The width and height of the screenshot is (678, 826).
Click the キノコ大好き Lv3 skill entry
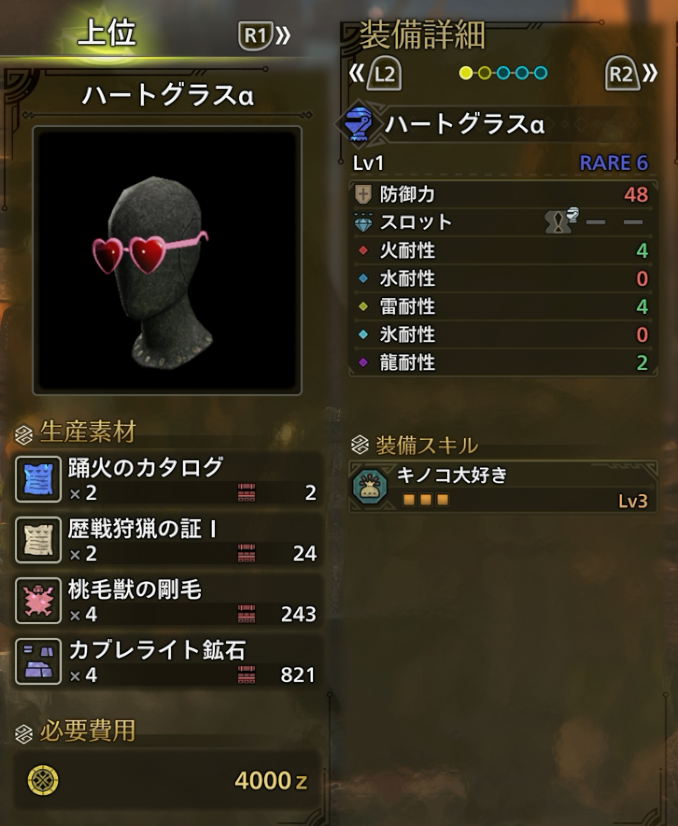point(503,486)
